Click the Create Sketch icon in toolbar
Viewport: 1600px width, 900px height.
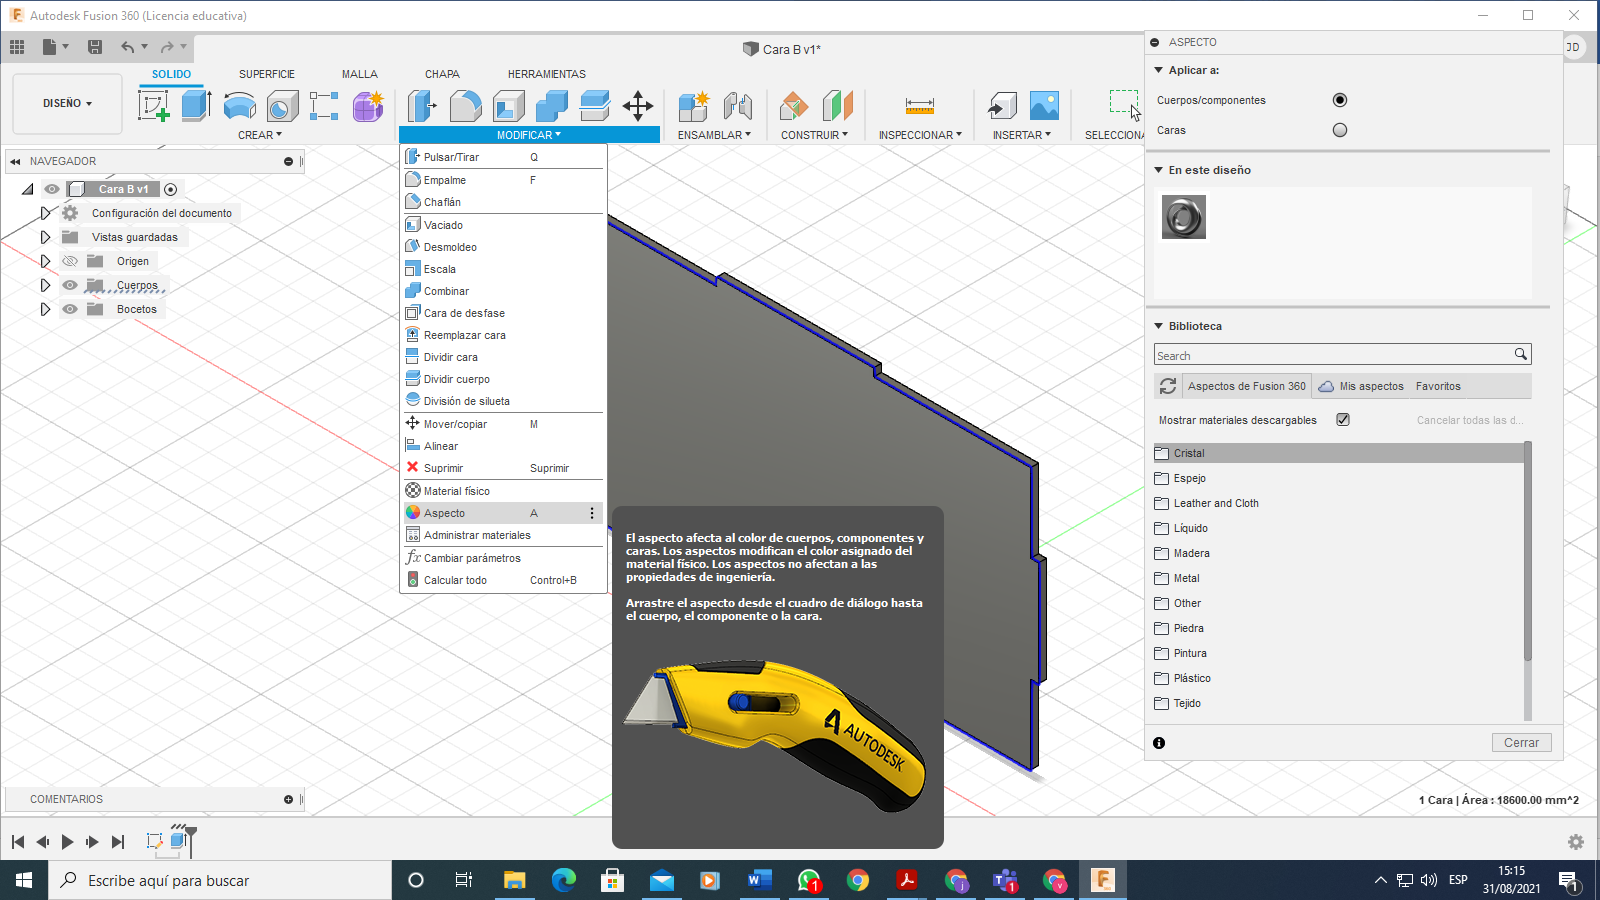(x=153, y=105)
